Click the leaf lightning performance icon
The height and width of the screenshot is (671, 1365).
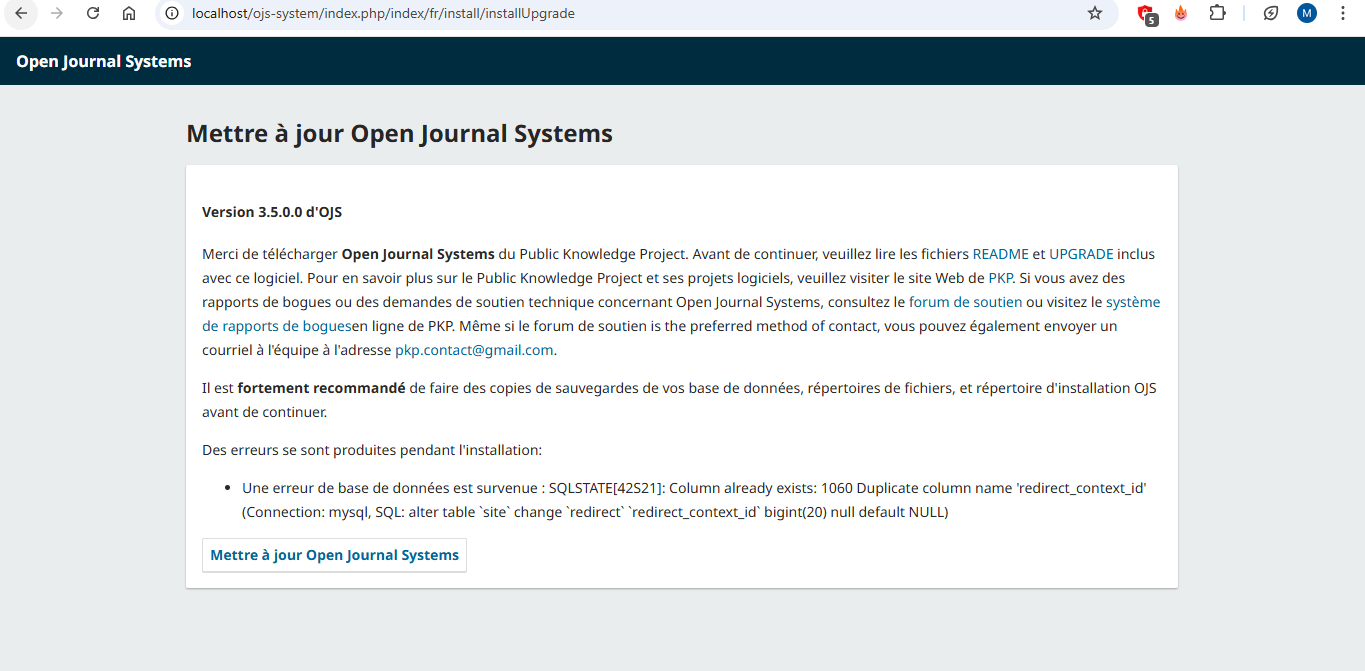(x=1271, y=13)
